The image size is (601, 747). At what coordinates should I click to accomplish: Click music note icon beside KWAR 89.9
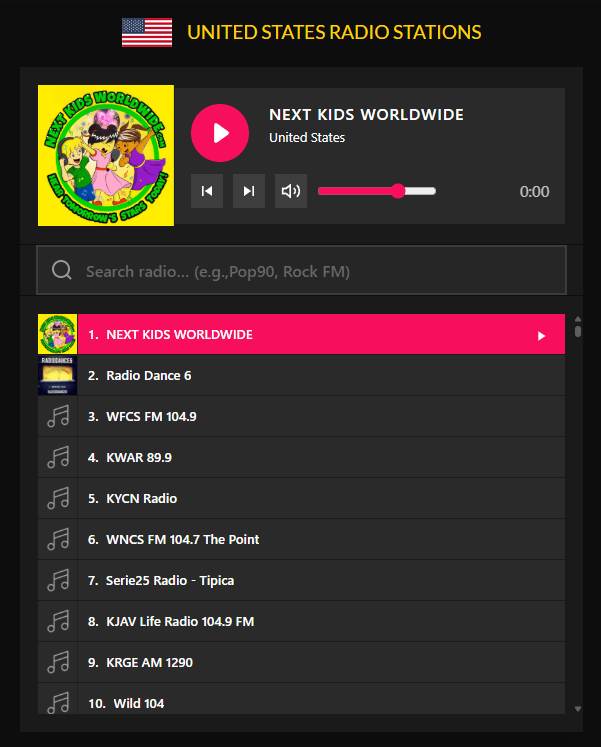[x=58, y=458]
